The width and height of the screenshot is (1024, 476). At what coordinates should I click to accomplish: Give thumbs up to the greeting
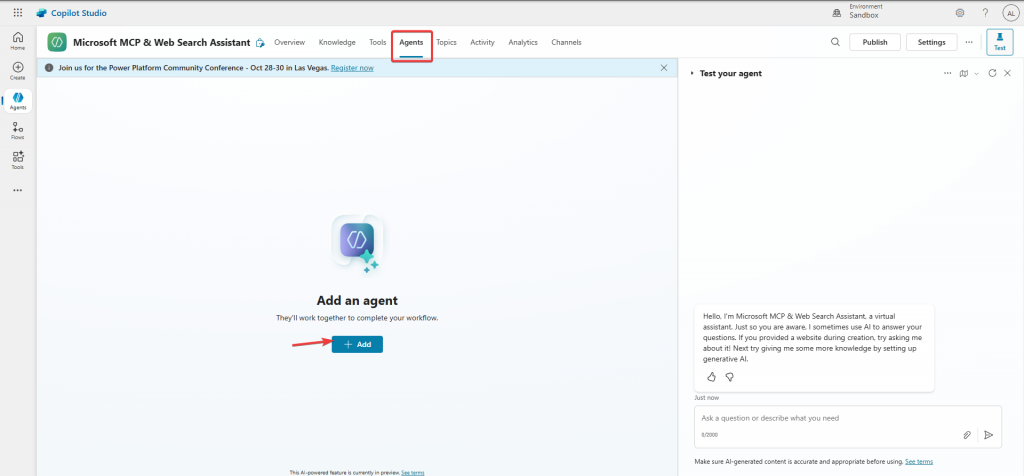712,377
